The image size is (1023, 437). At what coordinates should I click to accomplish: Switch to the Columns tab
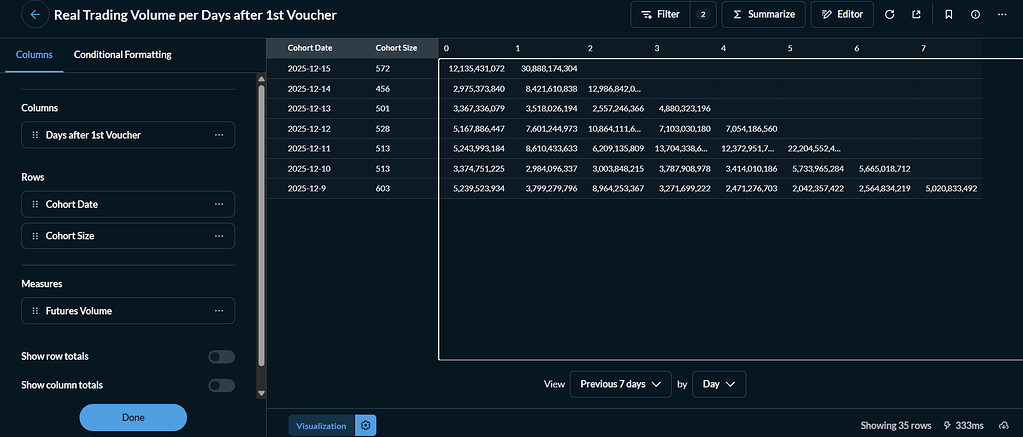pos(34,55)
